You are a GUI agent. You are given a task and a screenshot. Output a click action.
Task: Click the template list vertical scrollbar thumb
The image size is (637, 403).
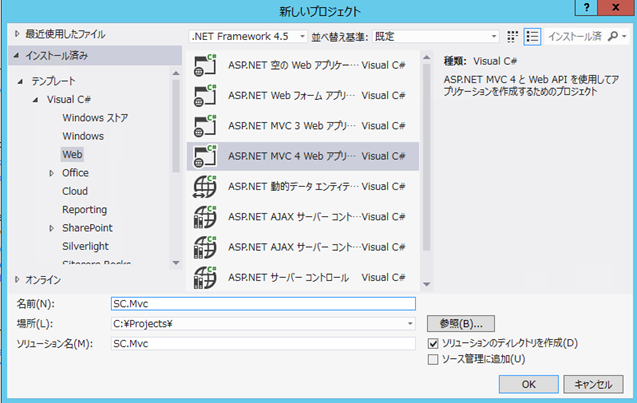click(426, 157)
